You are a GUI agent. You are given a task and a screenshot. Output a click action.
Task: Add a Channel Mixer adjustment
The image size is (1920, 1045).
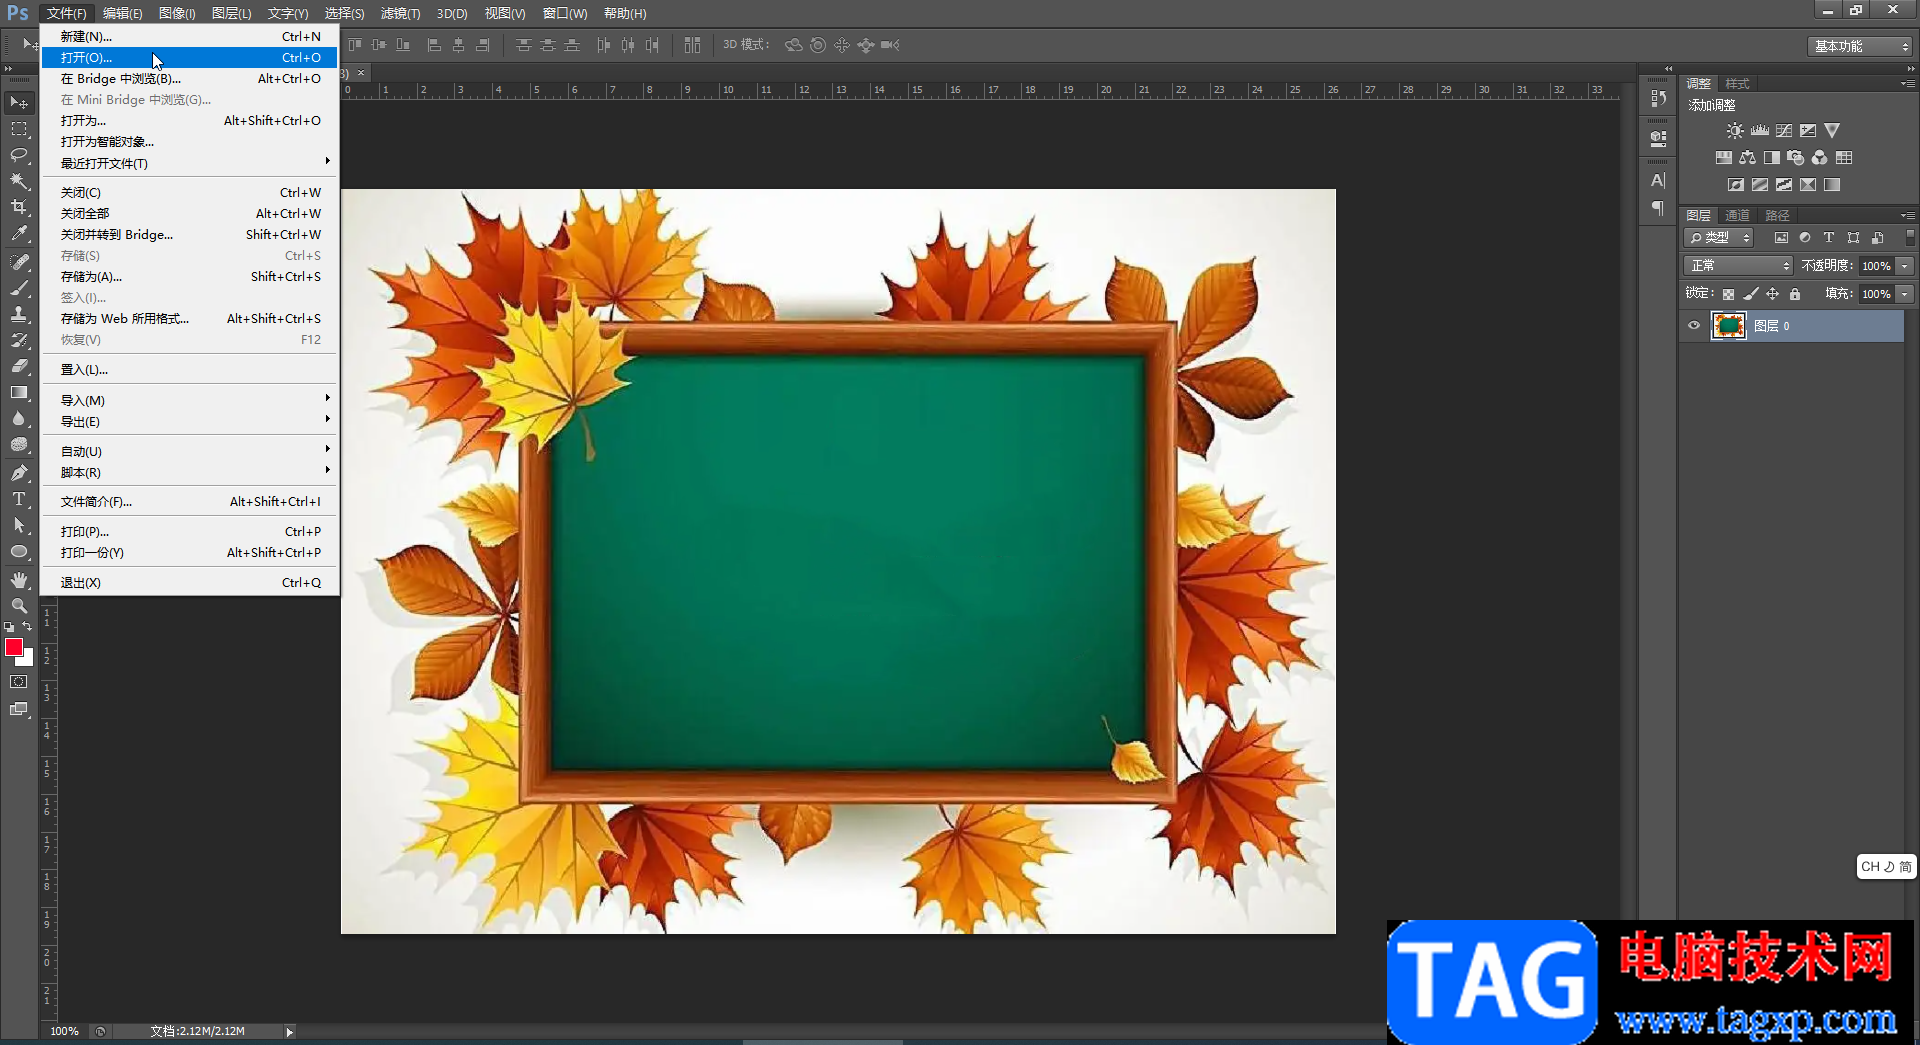1820,158
